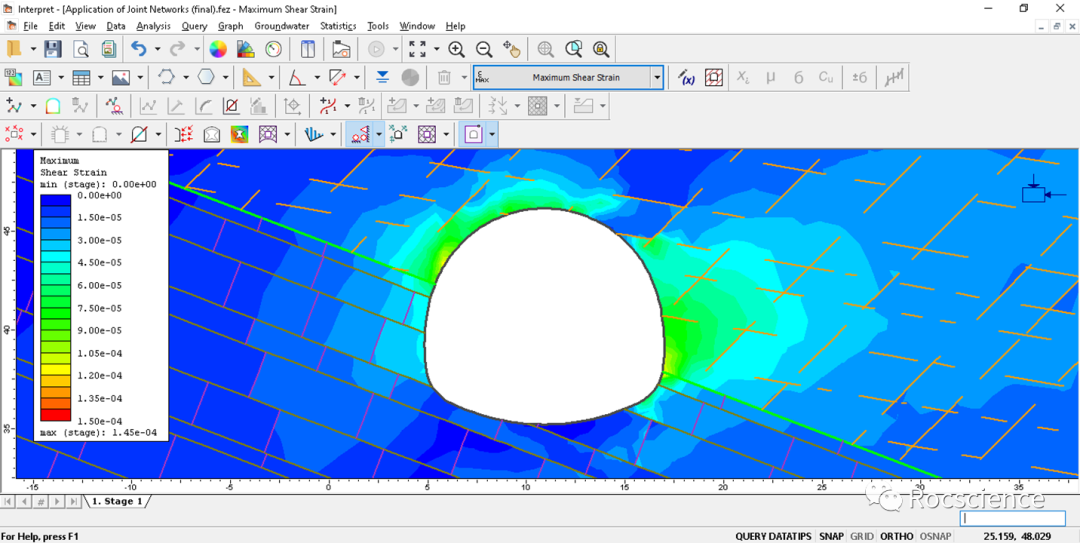Click QUERY DATATIPS in status bar
Viewport: 1080px width, 543px height.
pyautogui.click(x=773, y=536)
